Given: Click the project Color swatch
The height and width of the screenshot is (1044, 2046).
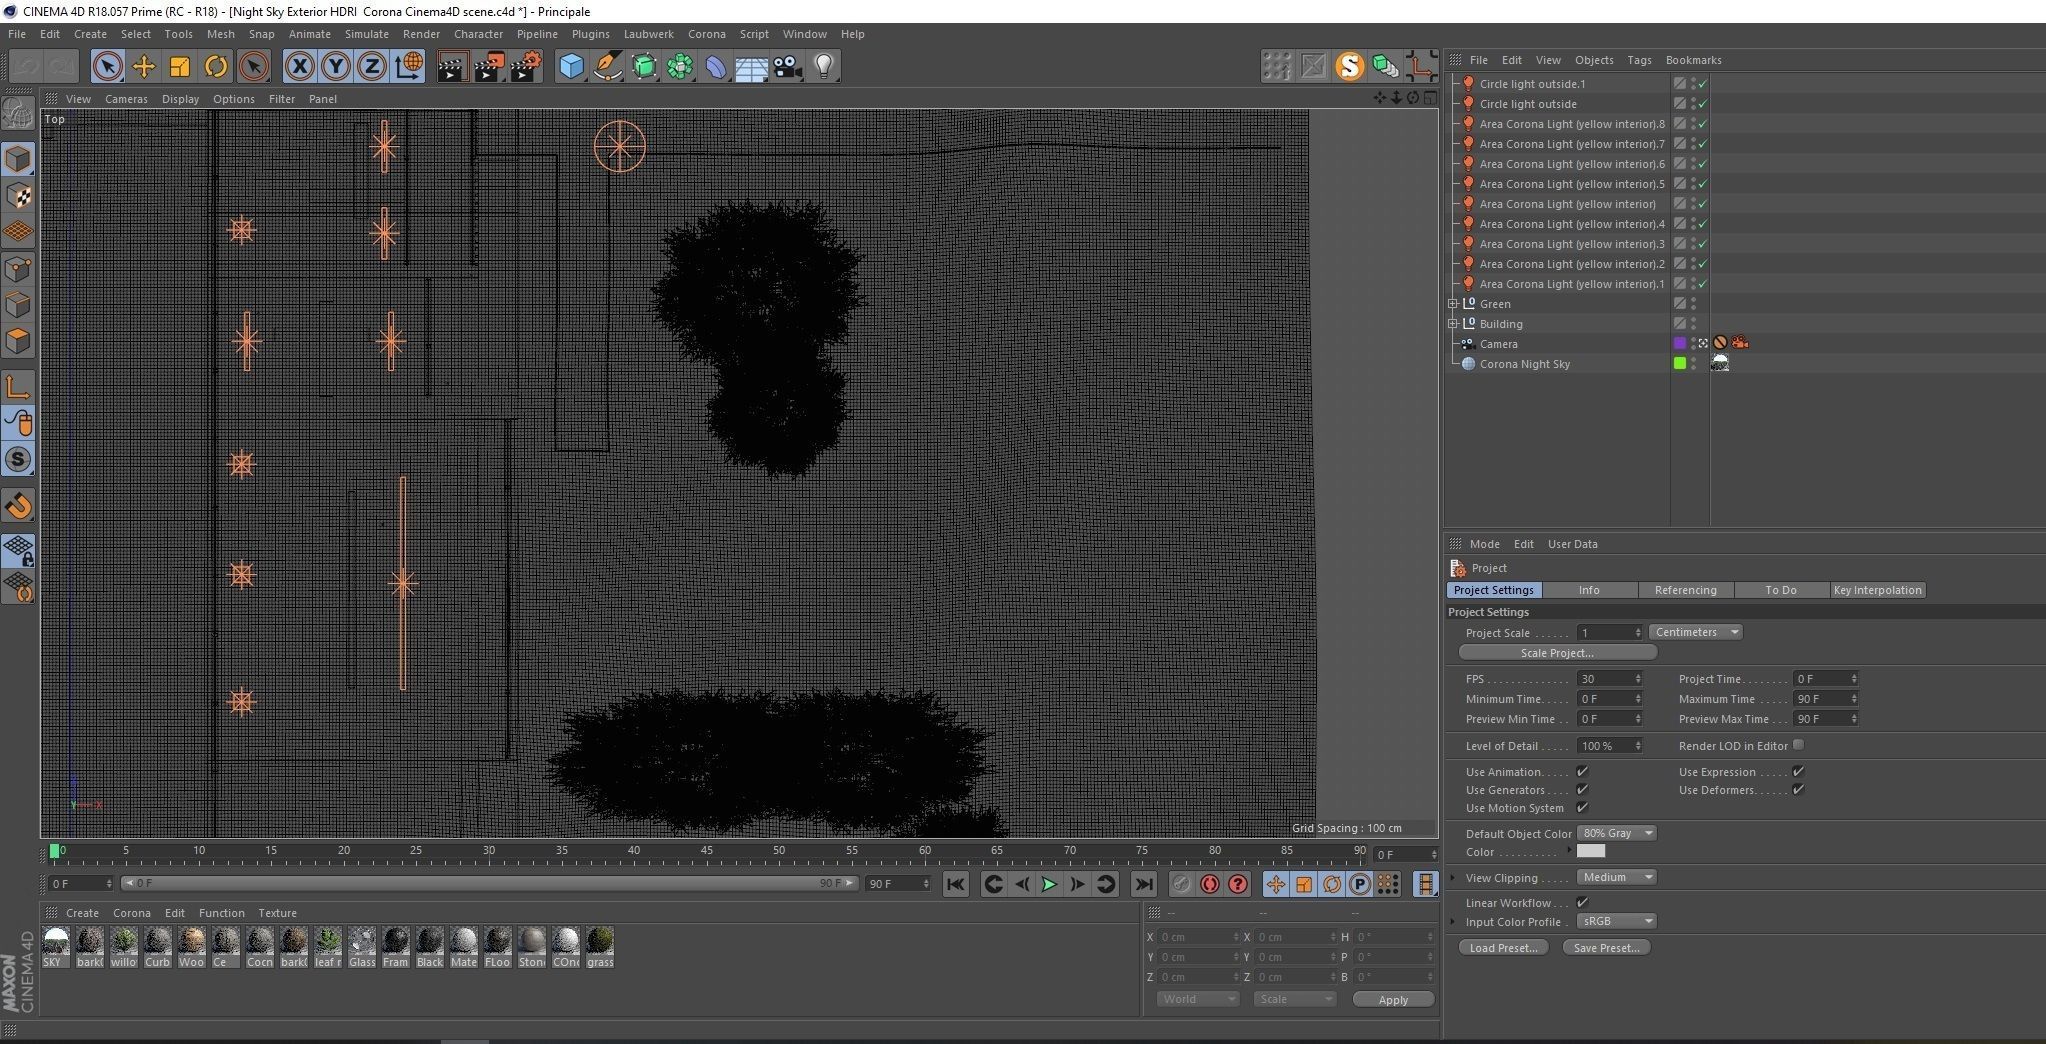Looking at the screenshot, I should pos(1590,851).
